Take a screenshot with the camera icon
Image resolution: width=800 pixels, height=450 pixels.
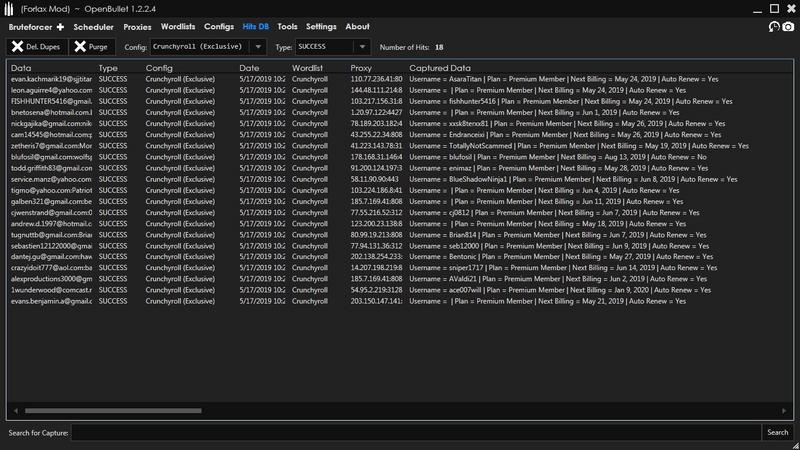[788, 27]
